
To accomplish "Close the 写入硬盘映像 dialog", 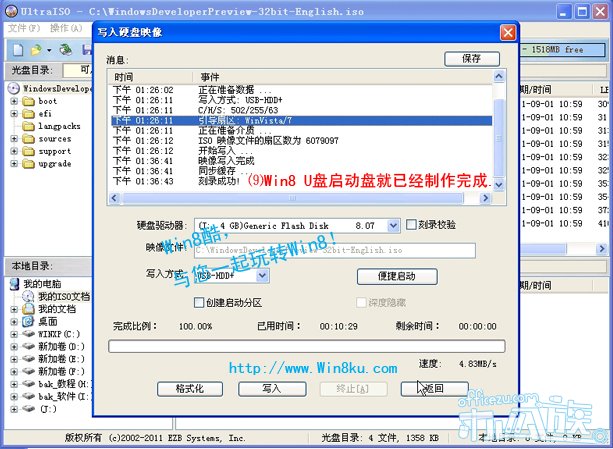I will click(x=508, y=33).
